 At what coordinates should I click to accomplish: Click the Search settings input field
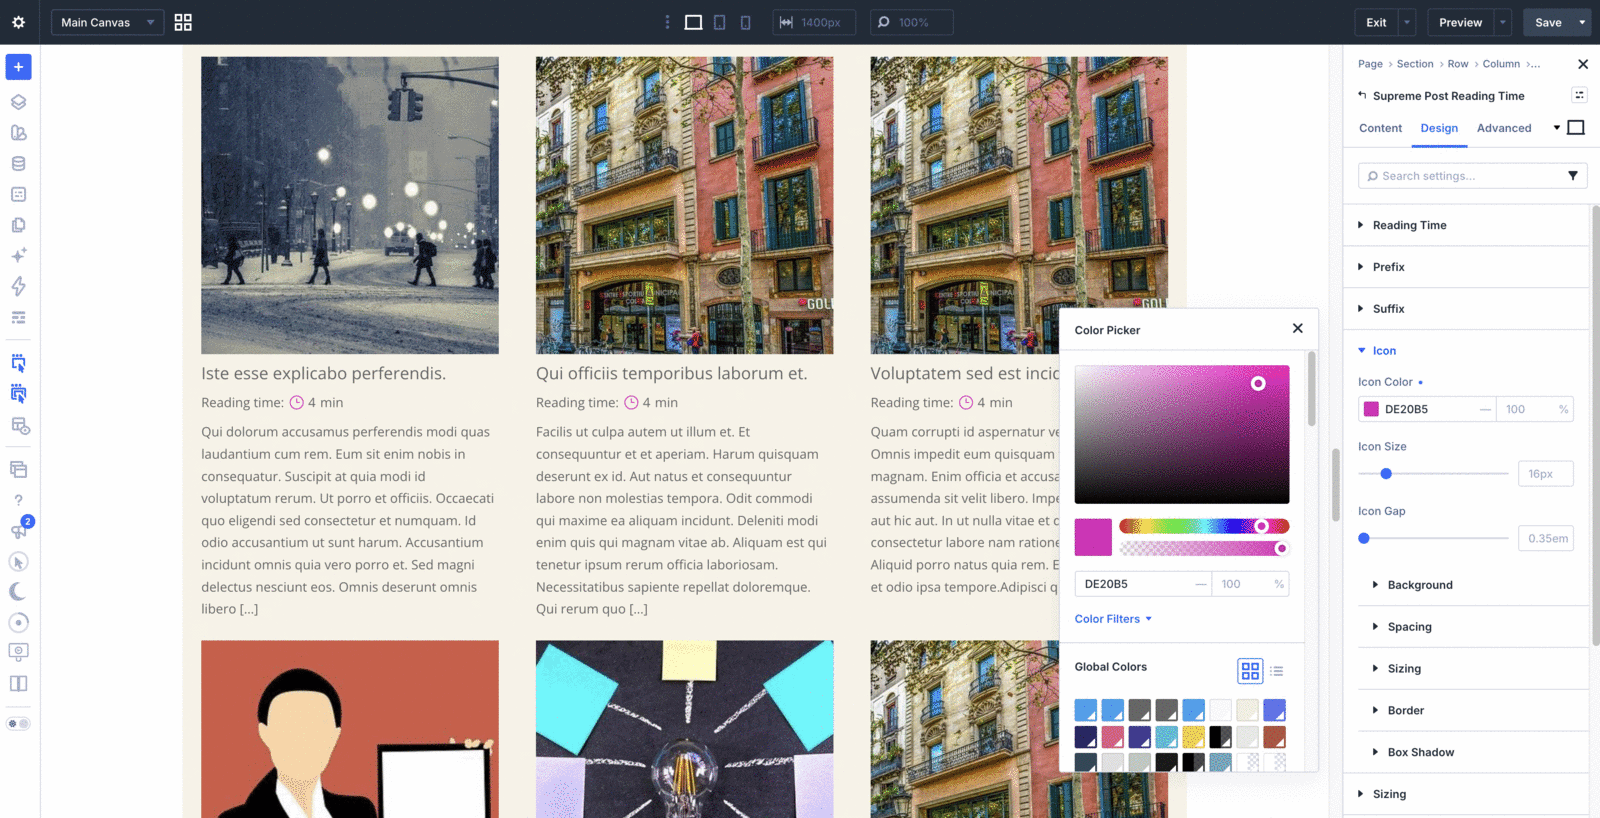pyautogui.click(x=1472, y=176)
